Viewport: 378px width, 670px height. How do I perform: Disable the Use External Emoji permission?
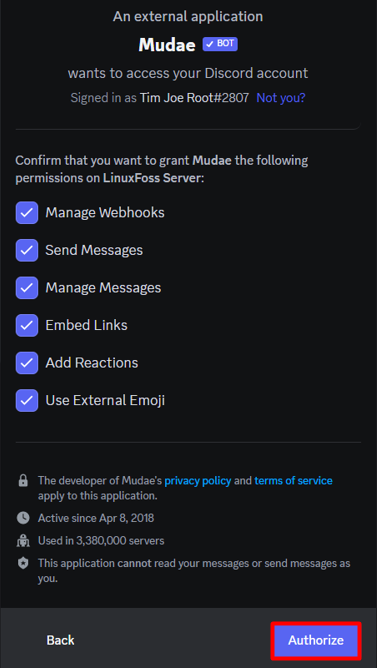coord(27,400)
